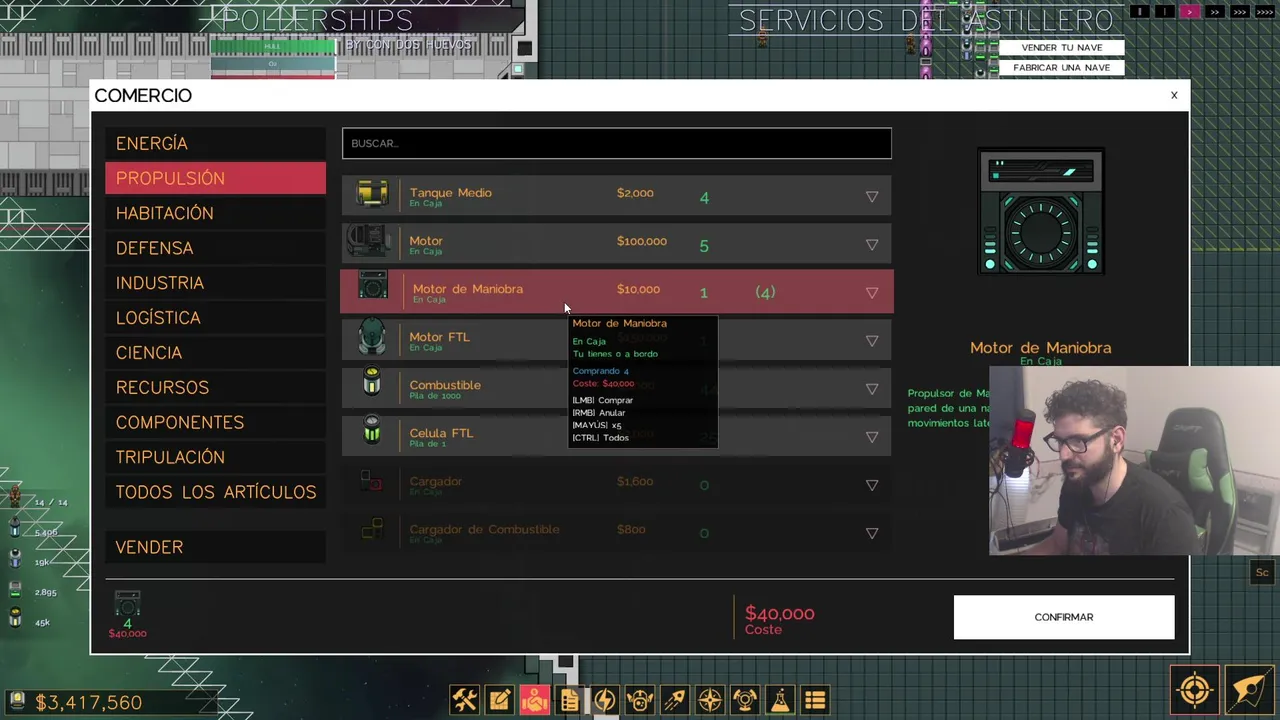Set game speed to triple (>>>)
The height and width of the screenshot is (720, 1280).
pyautogui.click(x=1240, y=12)
